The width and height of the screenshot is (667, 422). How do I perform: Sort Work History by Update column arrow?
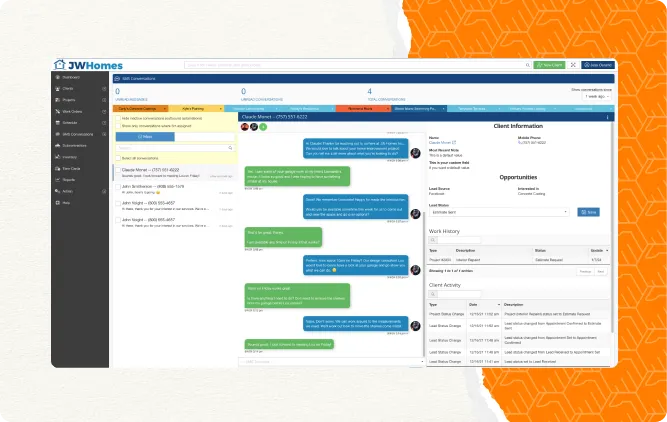click(x=607, y=251)
